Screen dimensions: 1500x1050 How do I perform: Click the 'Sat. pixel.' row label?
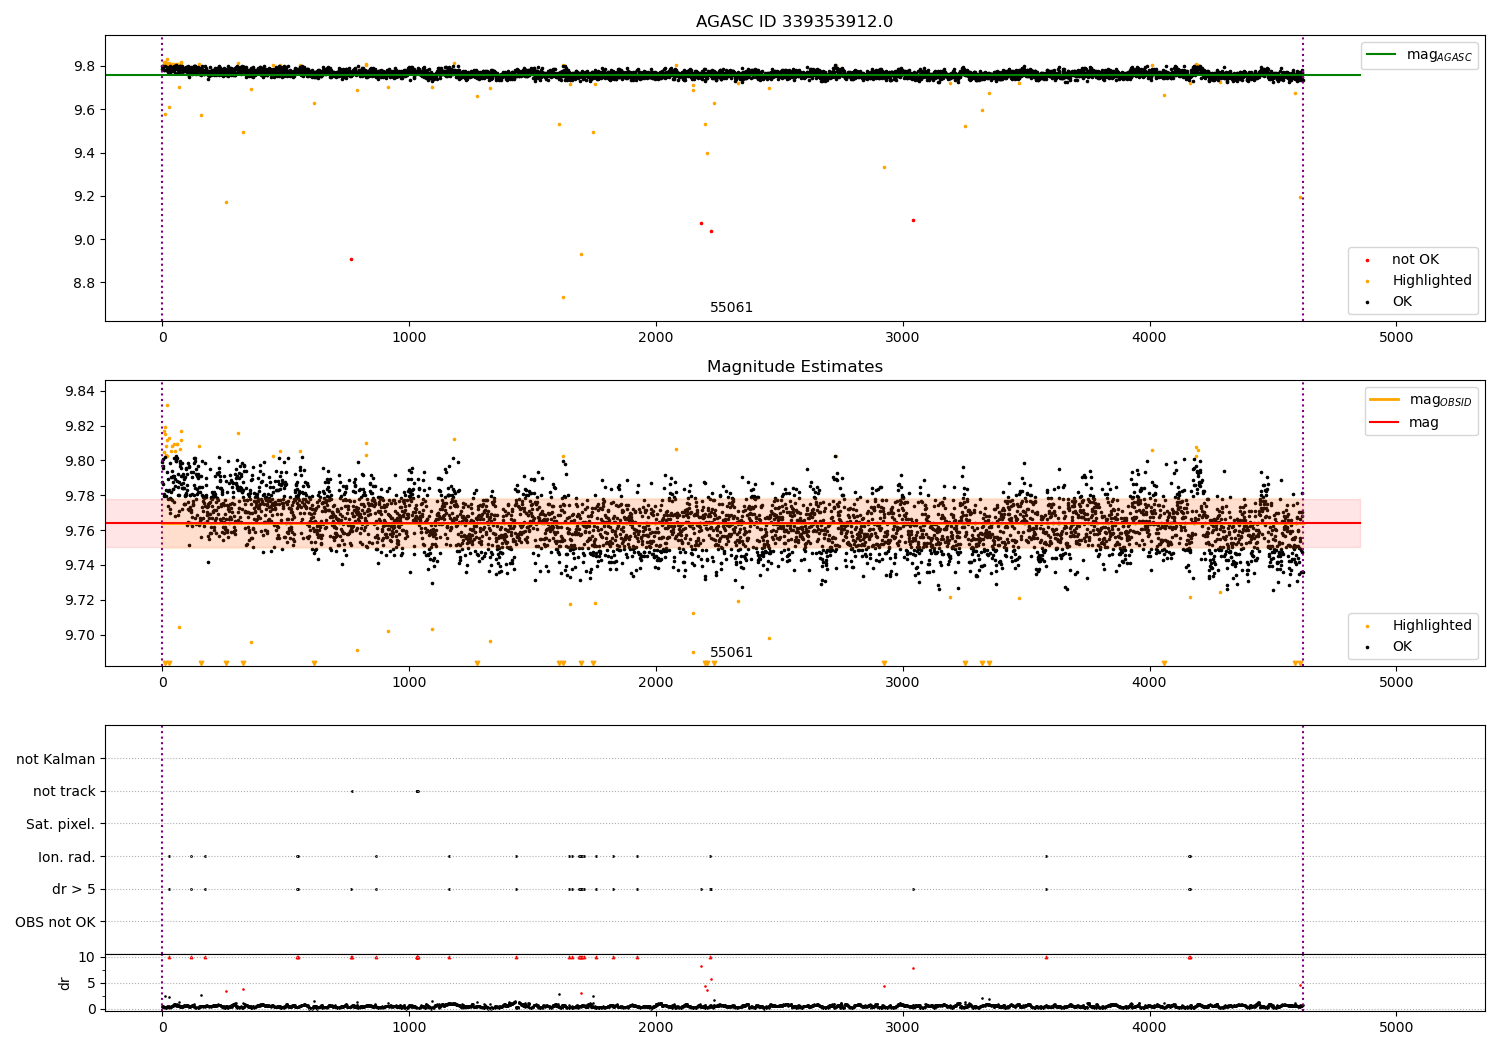61,824
